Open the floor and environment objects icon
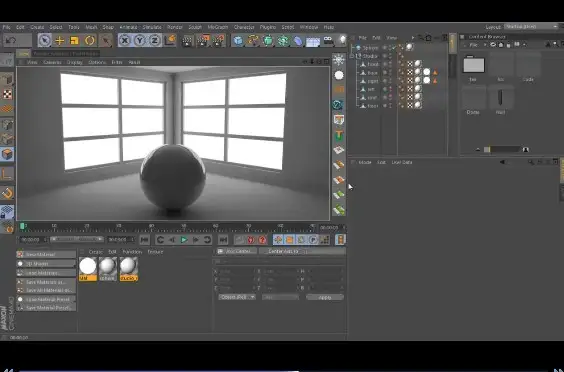Screen dimensions: 564x372 [x=313, y=41]
